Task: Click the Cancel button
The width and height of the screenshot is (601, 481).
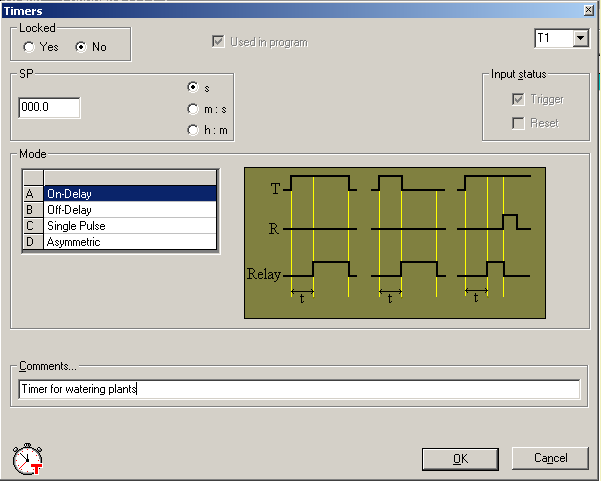Action: coord(550,458)
